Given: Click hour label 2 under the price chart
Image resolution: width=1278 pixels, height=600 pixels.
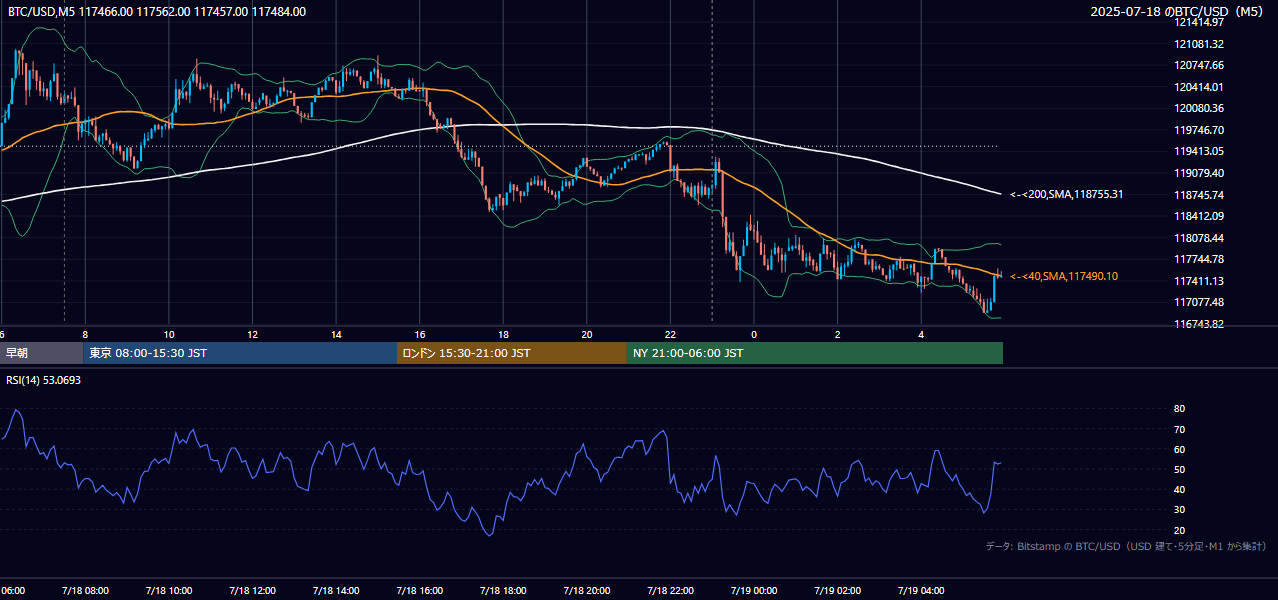Looking at the screenshot, I should pos(838,335).
